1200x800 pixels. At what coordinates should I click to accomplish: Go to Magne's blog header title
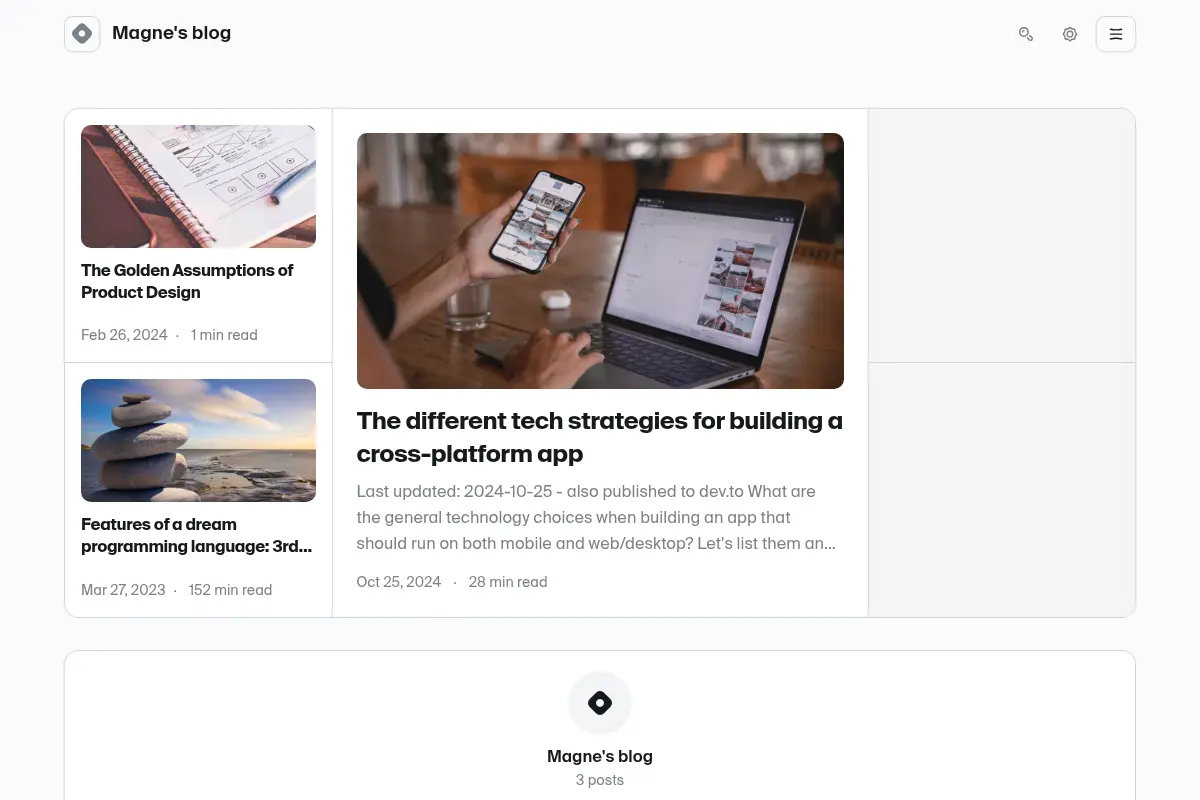171,33
